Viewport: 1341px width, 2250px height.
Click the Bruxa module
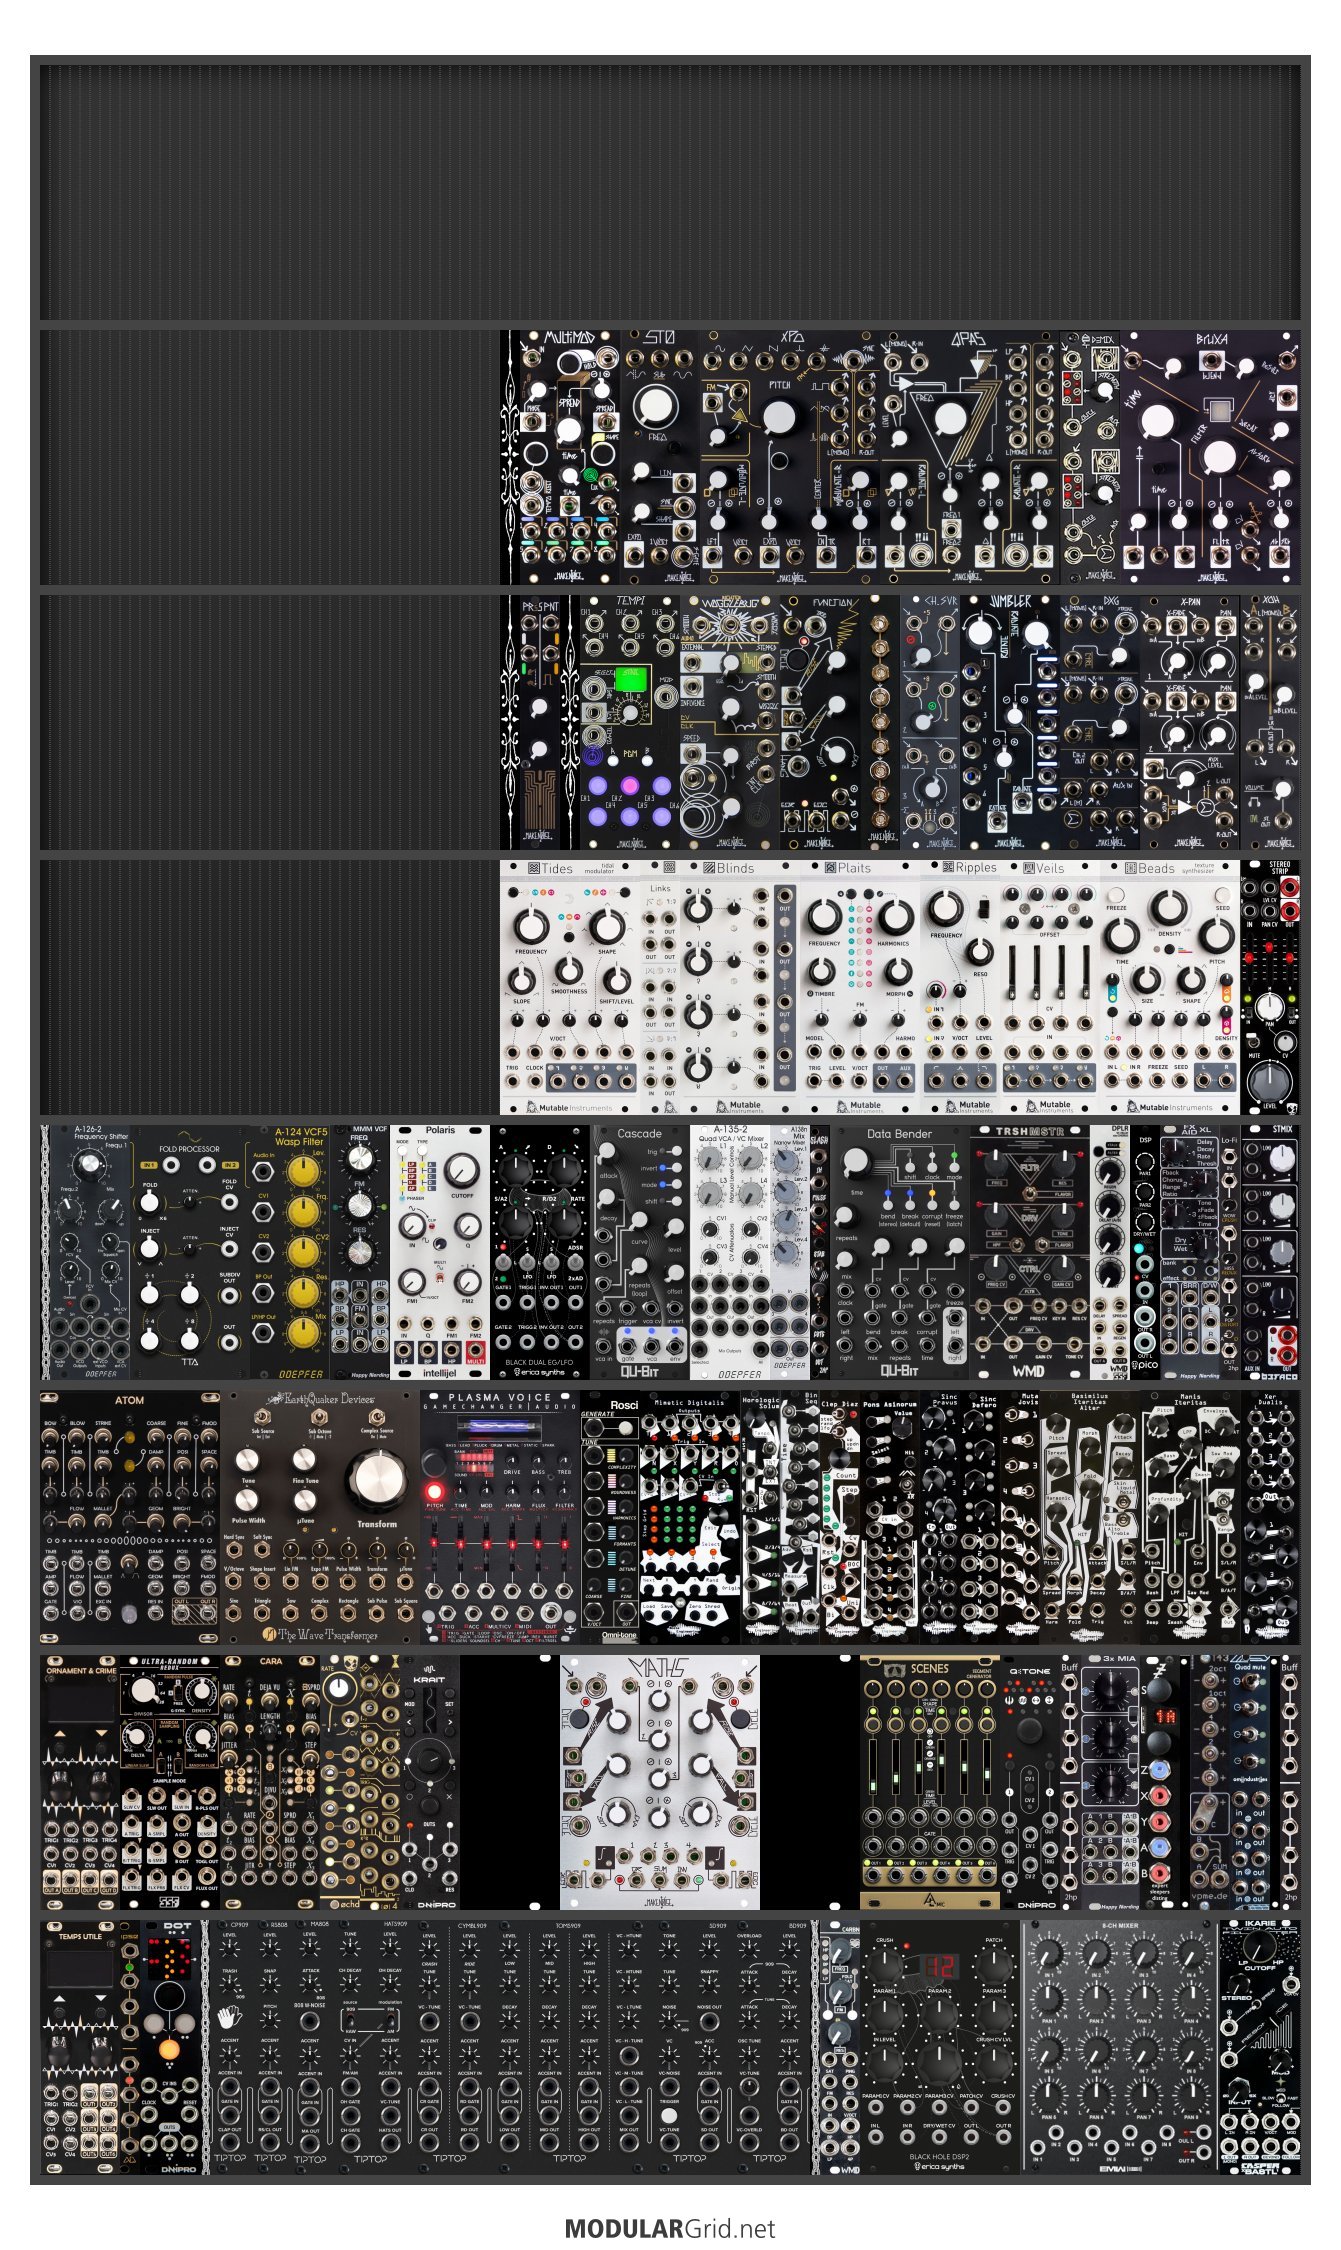(1210, 458)
